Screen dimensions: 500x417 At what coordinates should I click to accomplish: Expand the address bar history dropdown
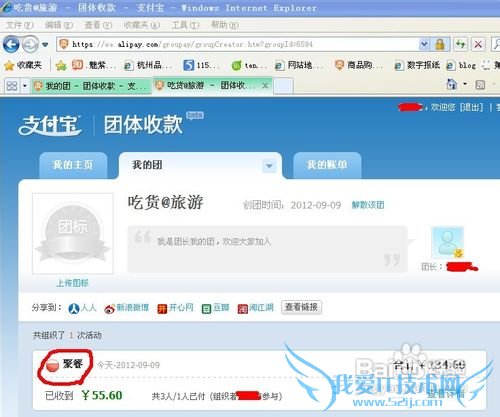(424, 44)
